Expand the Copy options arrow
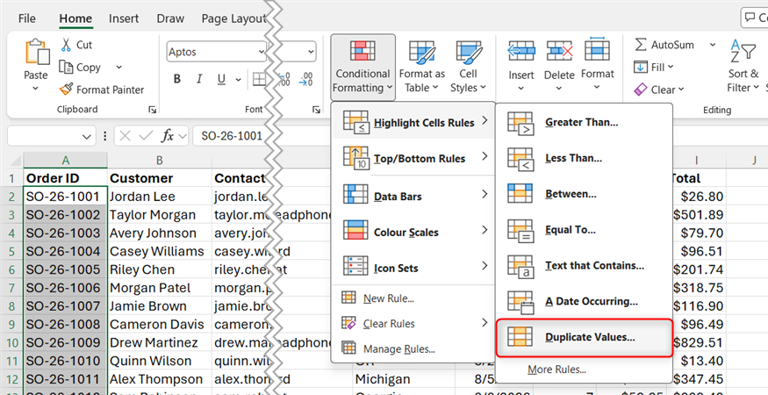Image resolution: width=768 pixels, height=395 pixels. click(x=119, y=67)
